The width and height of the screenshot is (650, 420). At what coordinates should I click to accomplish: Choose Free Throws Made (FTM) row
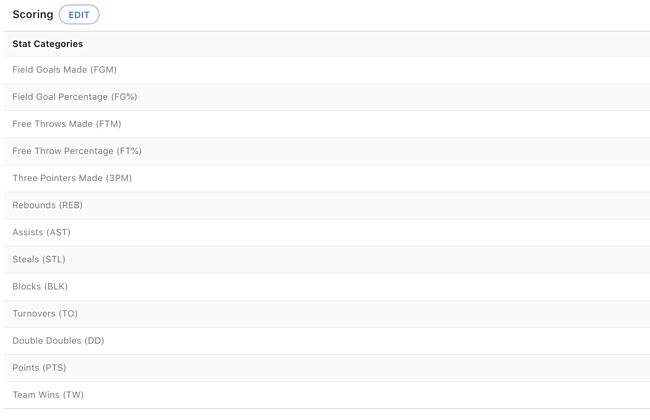[327, 124]
